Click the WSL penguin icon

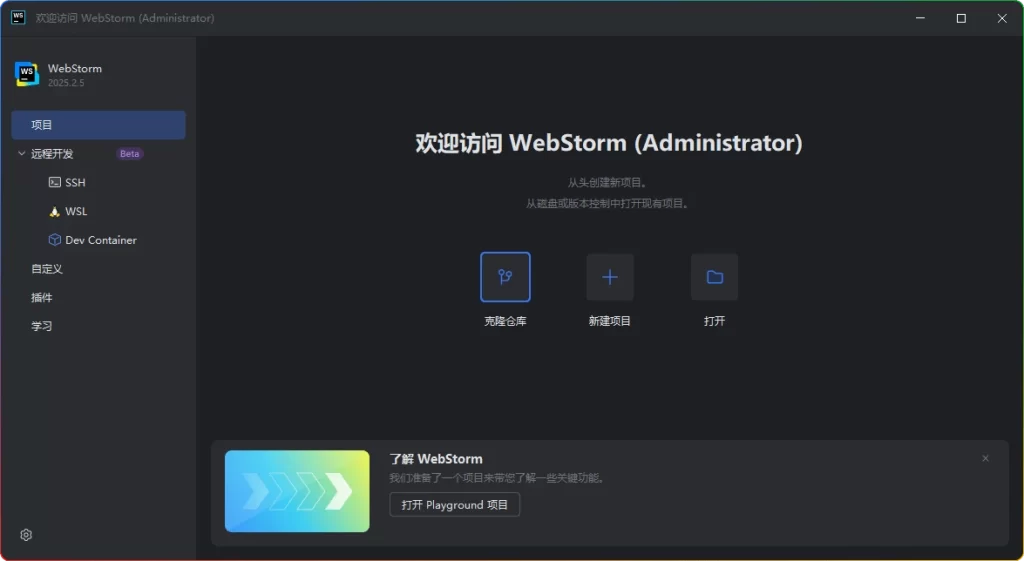tap(55, 211)
